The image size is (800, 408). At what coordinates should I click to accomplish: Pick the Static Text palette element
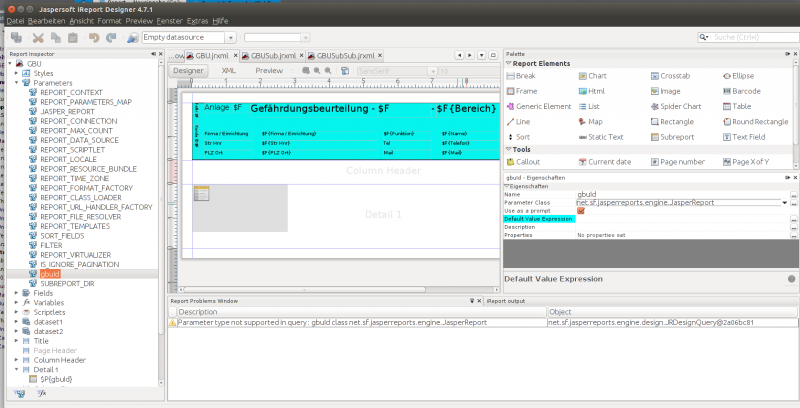tap(601, 137)
